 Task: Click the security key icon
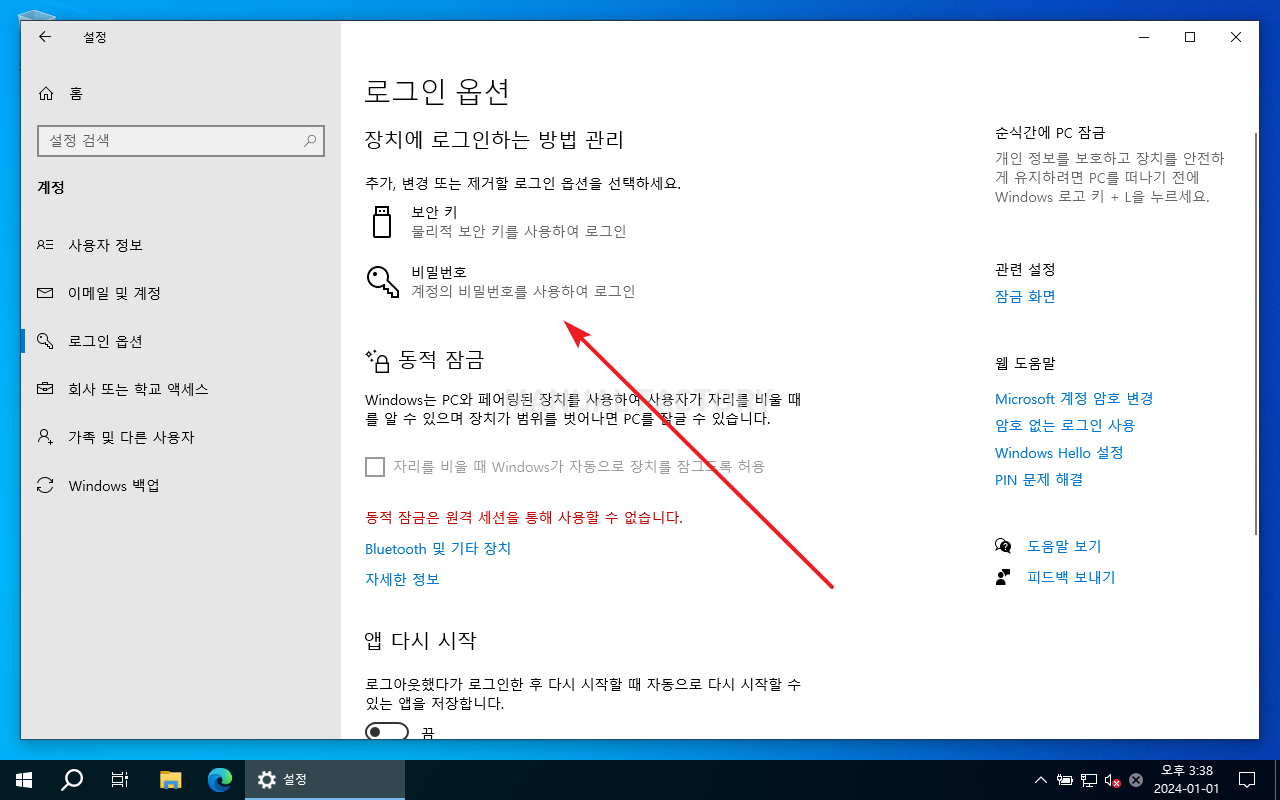(x=381, y=222)
